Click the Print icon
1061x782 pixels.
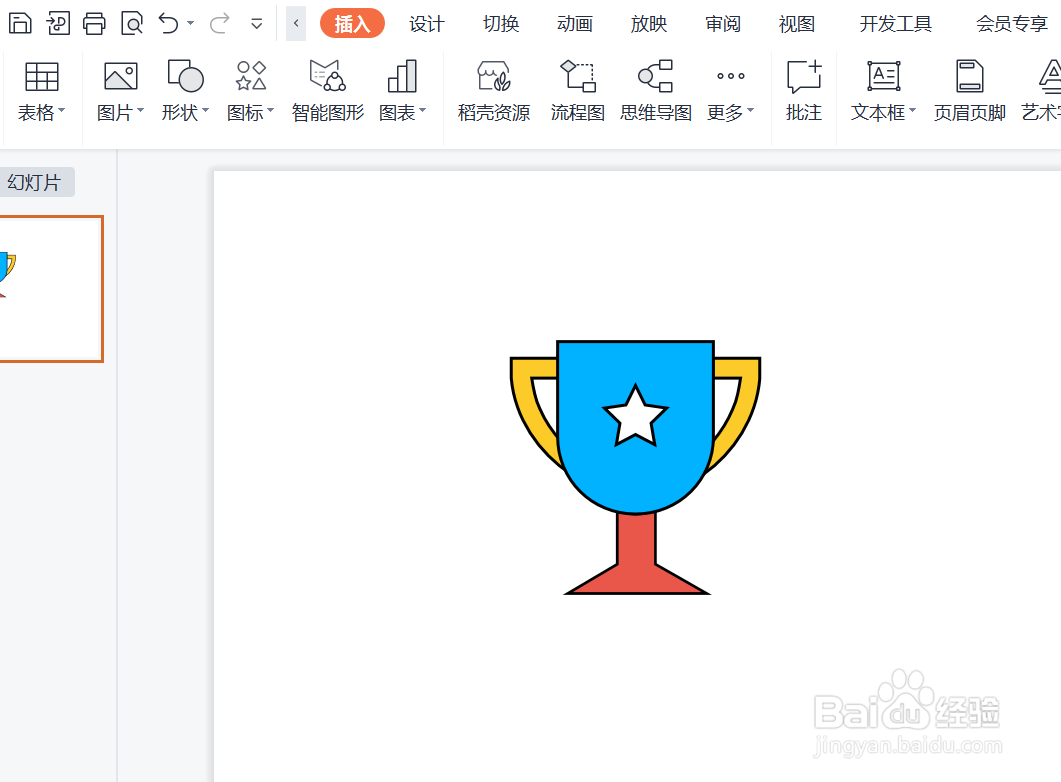click(x=94, y=24)
